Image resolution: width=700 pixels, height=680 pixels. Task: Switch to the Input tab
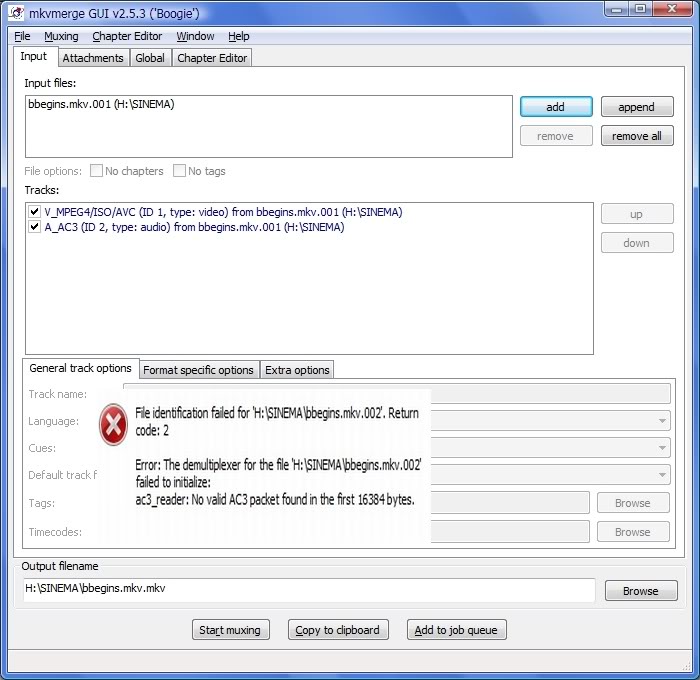34,57
